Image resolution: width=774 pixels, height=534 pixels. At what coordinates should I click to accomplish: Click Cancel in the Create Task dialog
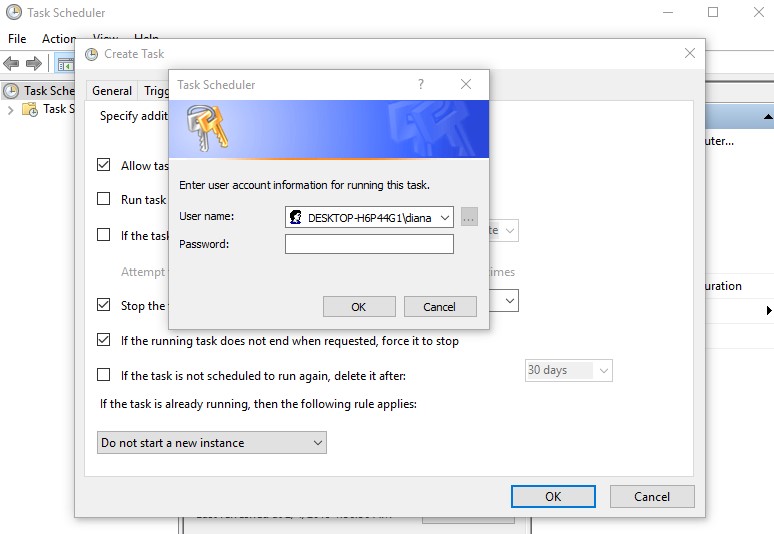[652, 496]
